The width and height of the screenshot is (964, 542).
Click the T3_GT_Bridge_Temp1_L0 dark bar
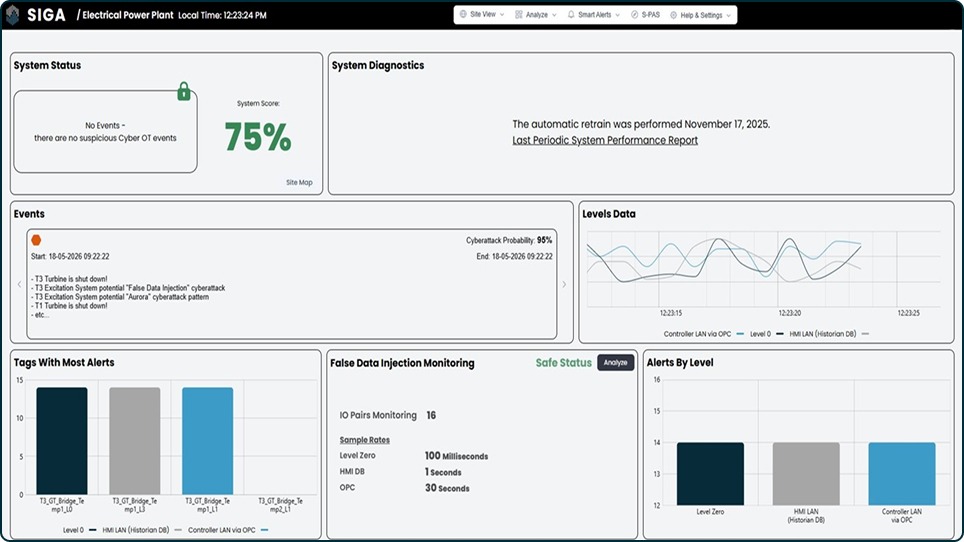click(x=61, y=441)
